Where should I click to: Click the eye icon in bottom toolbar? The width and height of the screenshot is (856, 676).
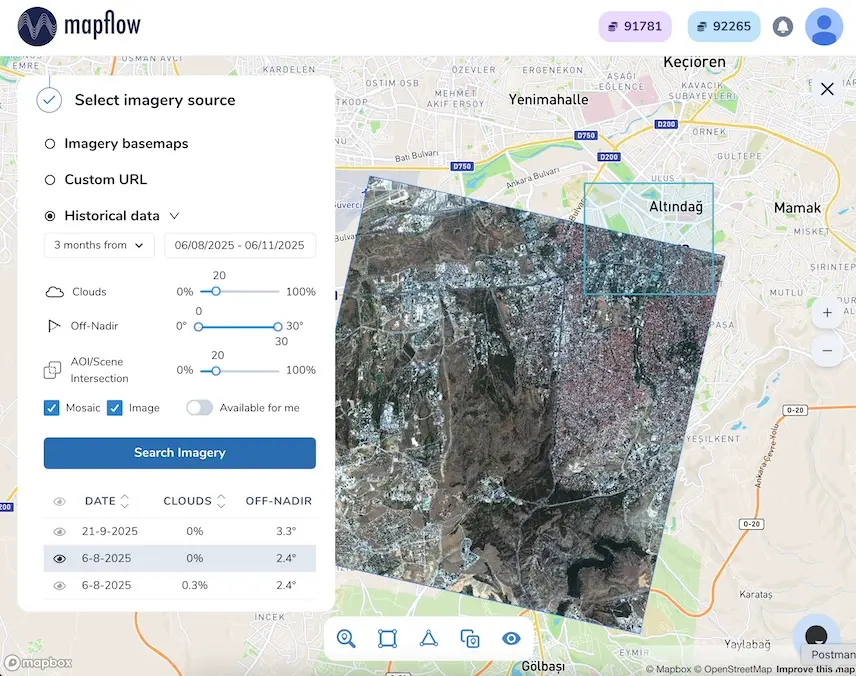tap(511, 638)
